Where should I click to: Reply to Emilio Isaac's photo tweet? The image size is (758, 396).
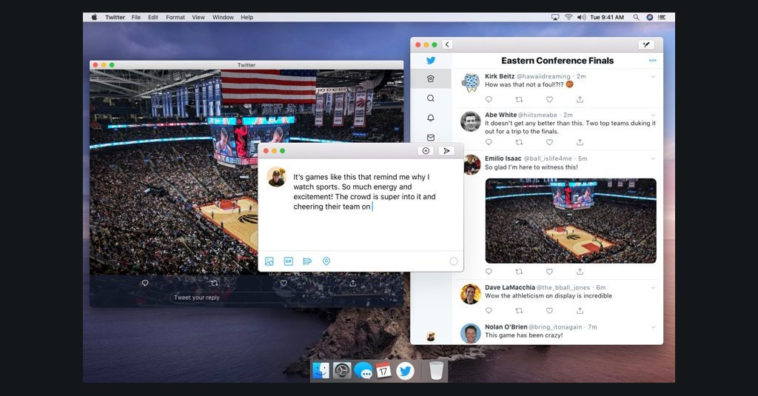[489, 272]
